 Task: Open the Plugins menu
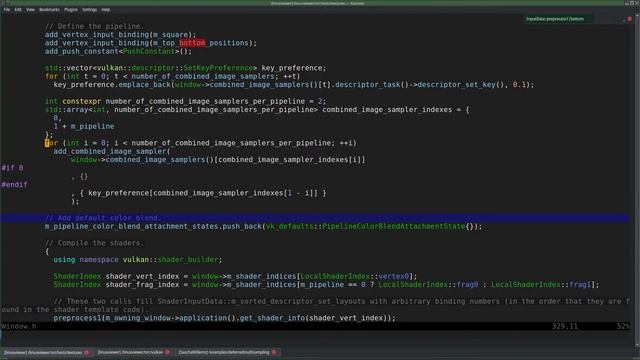(71, 9)
